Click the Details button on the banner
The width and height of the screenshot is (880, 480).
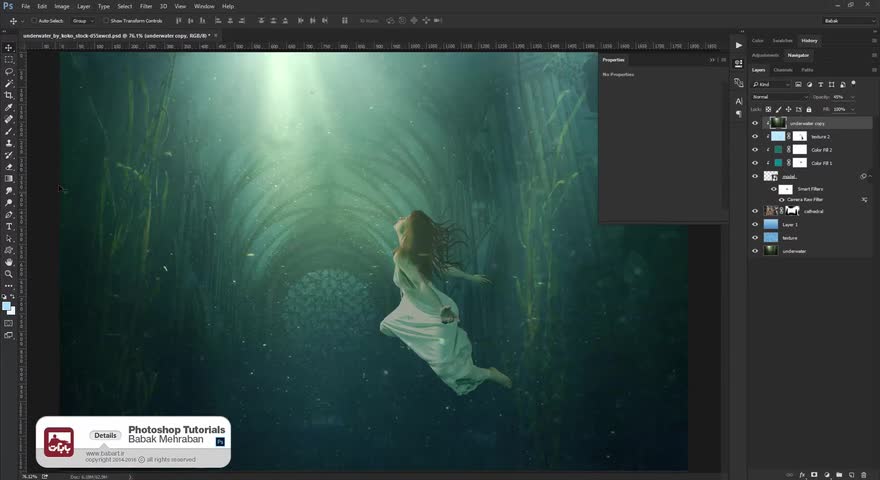point(105,435)
